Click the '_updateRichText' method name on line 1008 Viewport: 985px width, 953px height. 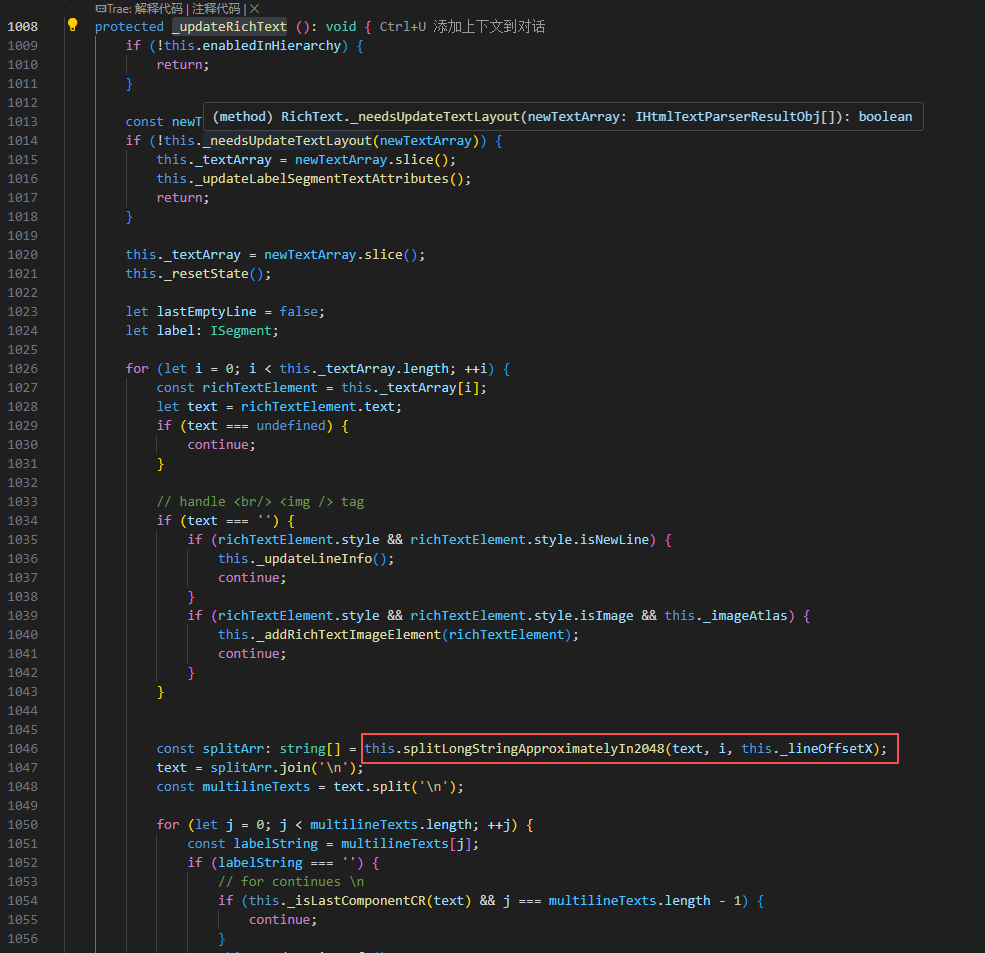click(x=229, y=26)
